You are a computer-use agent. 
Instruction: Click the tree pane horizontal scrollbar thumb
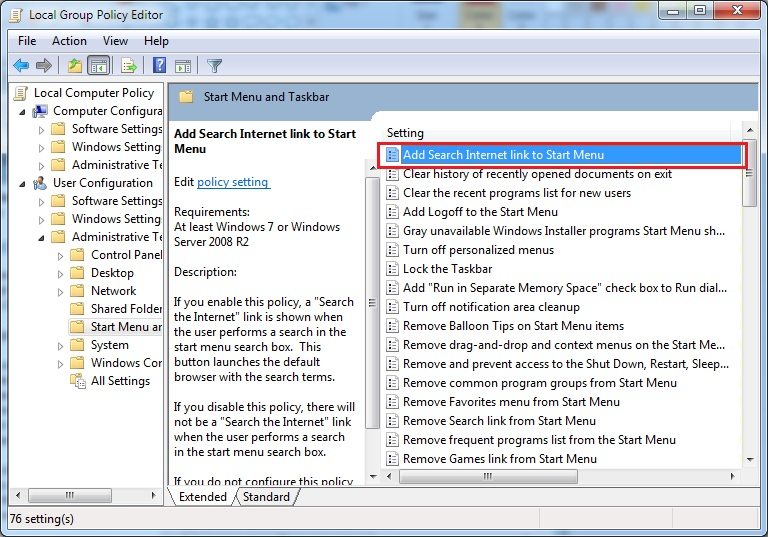pos(70,495)
